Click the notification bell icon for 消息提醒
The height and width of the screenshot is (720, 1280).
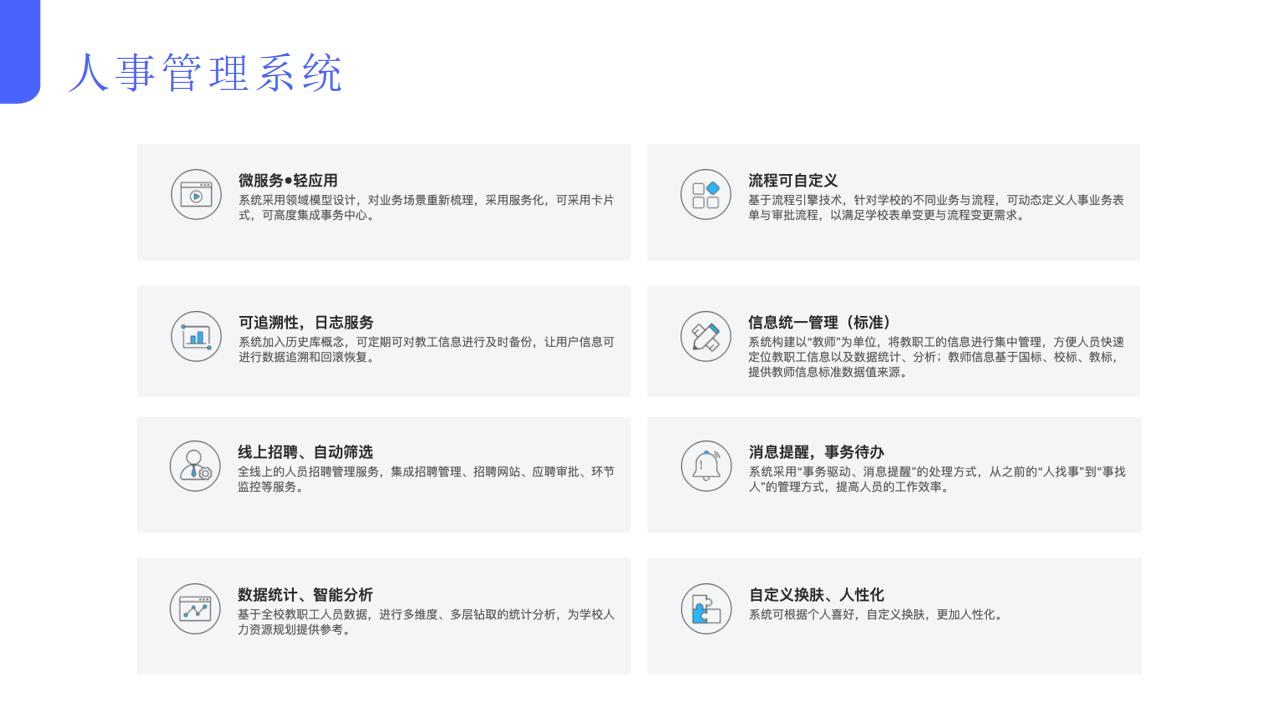(705, 466)
